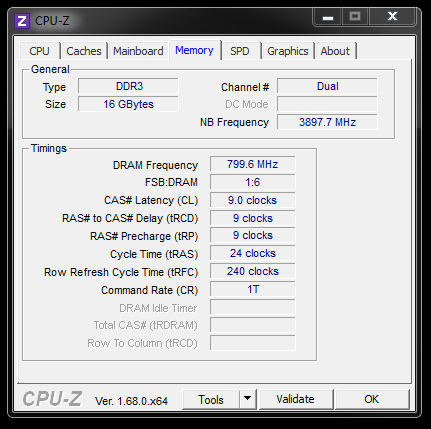Click the 799.6 MHz DRAM Frequency value

point(253,164)
